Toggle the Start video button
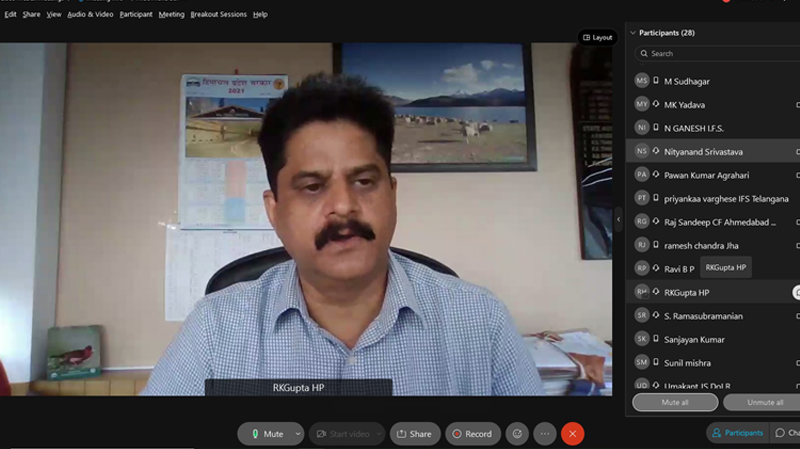This screenshot has height=449, width=800. coord(343,434)
